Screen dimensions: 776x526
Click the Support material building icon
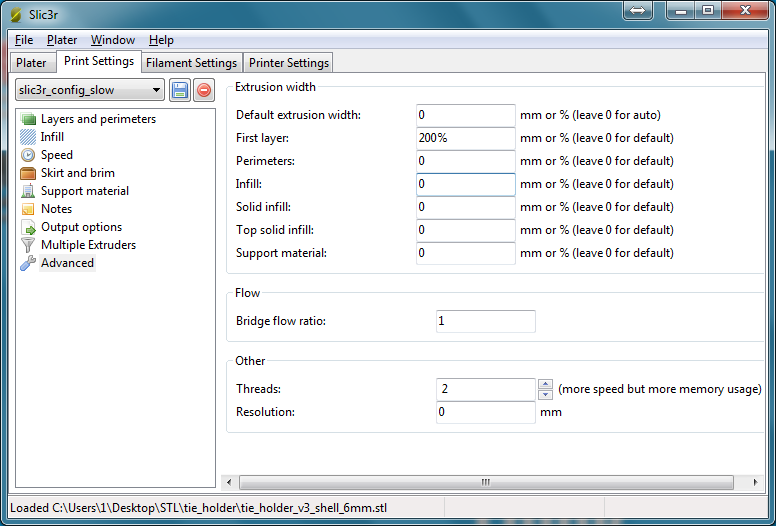28,191
